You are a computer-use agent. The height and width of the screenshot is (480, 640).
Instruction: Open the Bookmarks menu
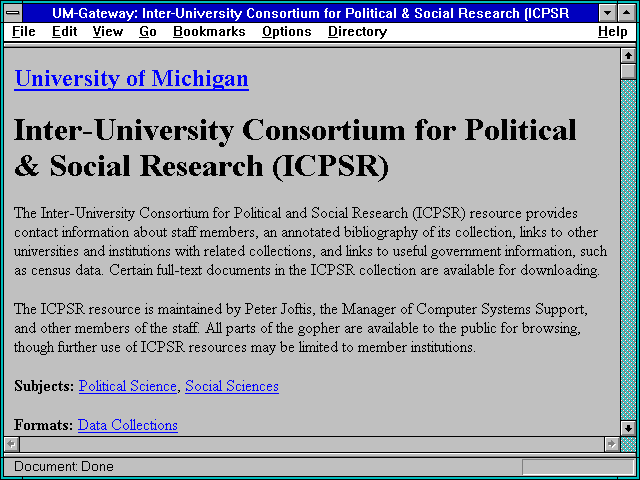209,32
